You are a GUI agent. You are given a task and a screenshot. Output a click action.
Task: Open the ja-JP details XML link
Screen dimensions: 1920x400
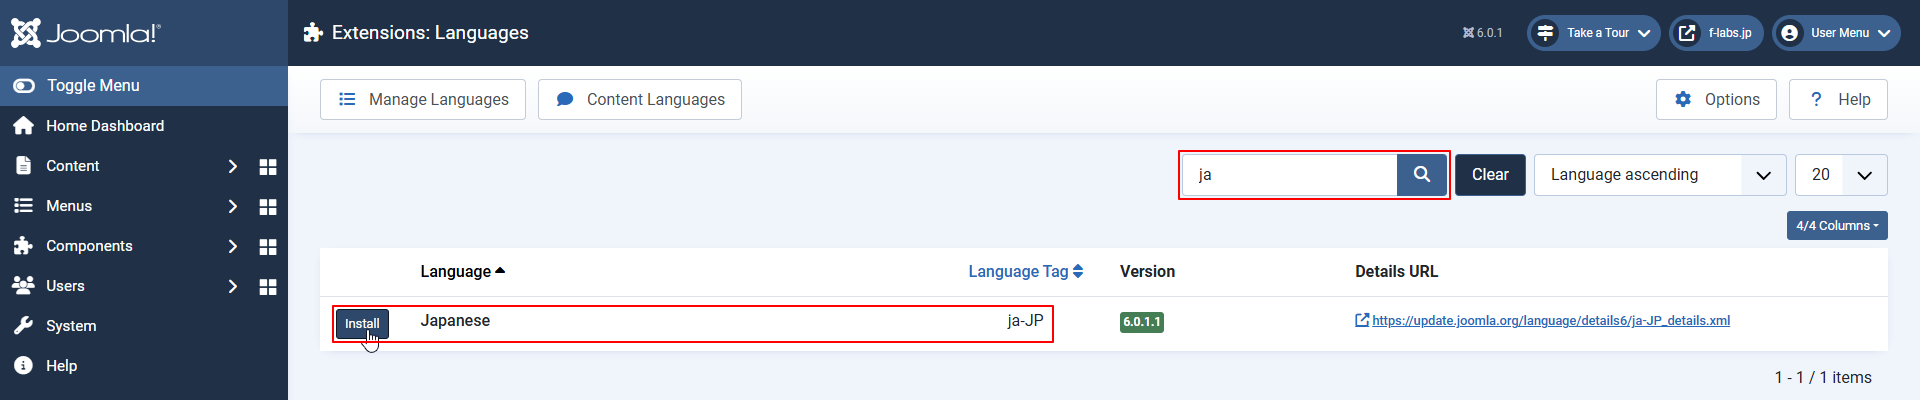(x=1551, y=321)
